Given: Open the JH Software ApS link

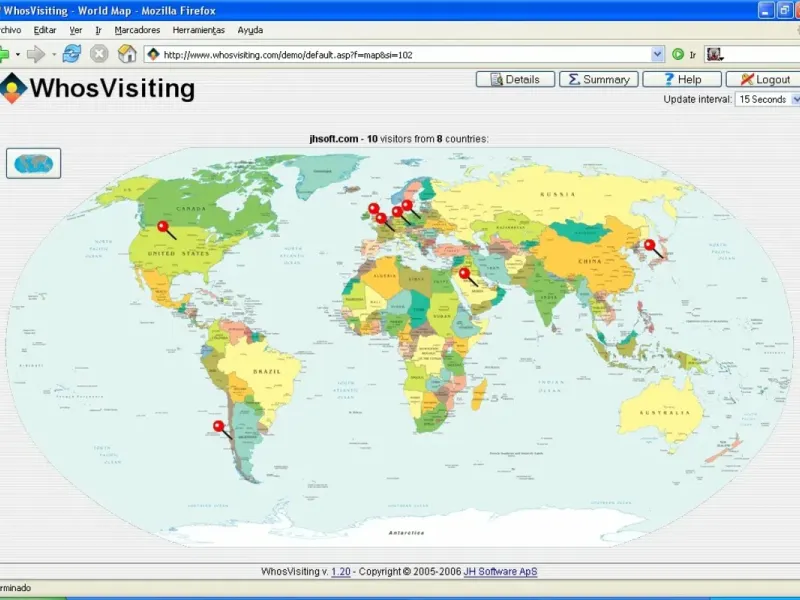Looking at the screenshot, I should (501, 571).
